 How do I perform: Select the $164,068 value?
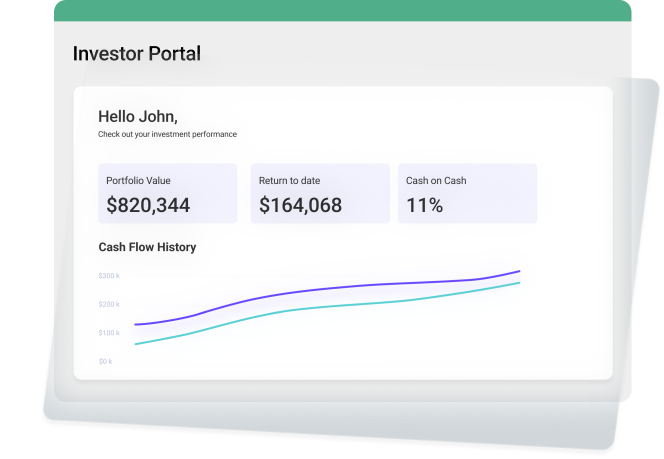pos(300,205)
